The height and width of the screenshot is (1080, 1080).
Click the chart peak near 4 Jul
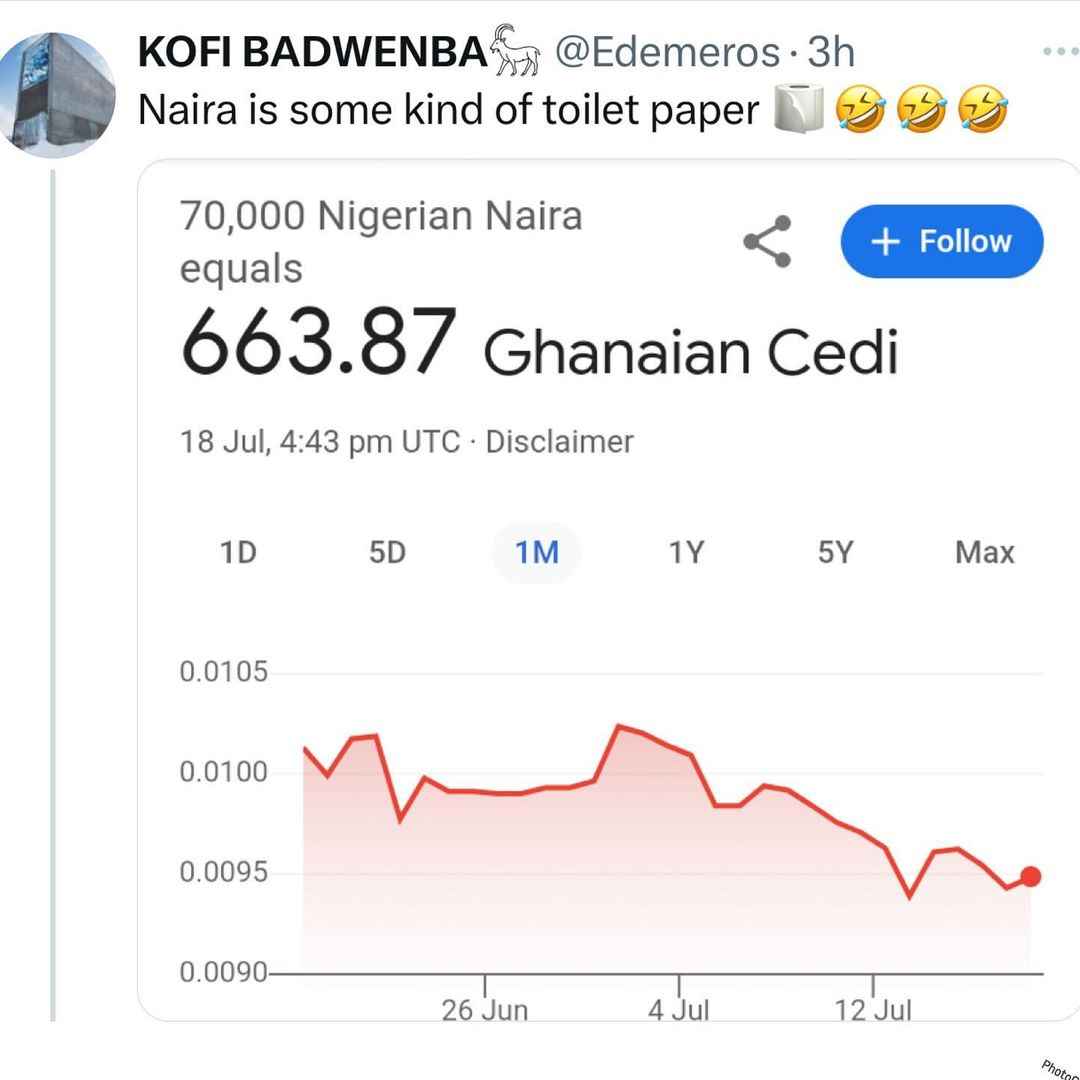[x=619, y=725]
